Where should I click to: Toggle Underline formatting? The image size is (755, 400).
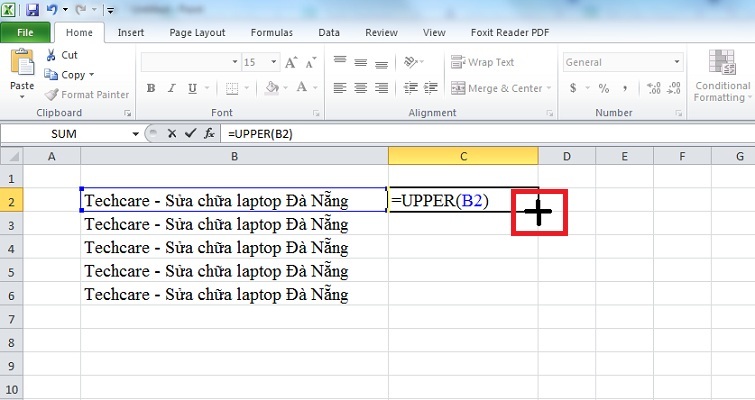coord(193,88)
